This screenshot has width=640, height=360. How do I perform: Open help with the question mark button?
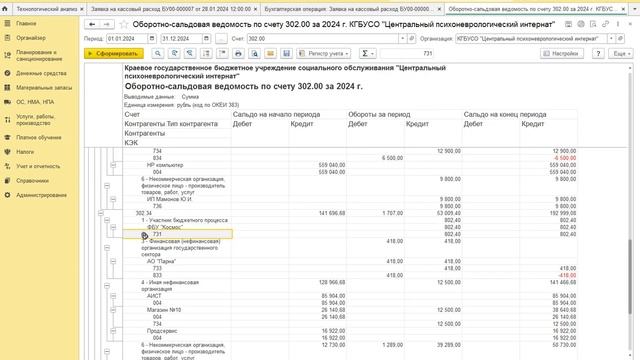598,53
